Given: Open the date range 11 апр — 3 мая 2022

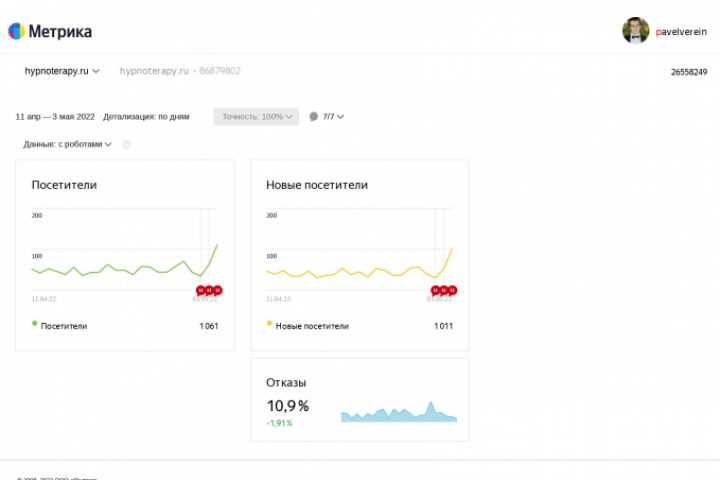Looking at the screenshot, I should [x=55, y=117].
